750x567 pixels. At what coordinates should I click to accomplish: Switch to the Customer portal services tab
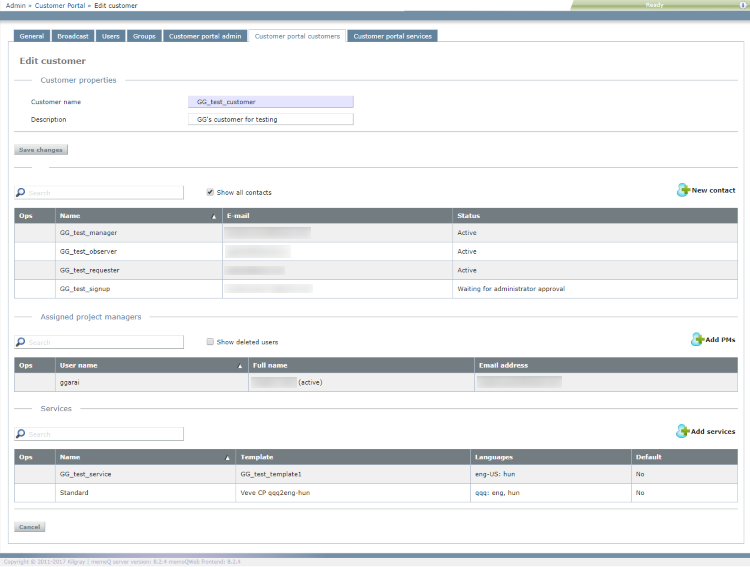click(392, 36)
